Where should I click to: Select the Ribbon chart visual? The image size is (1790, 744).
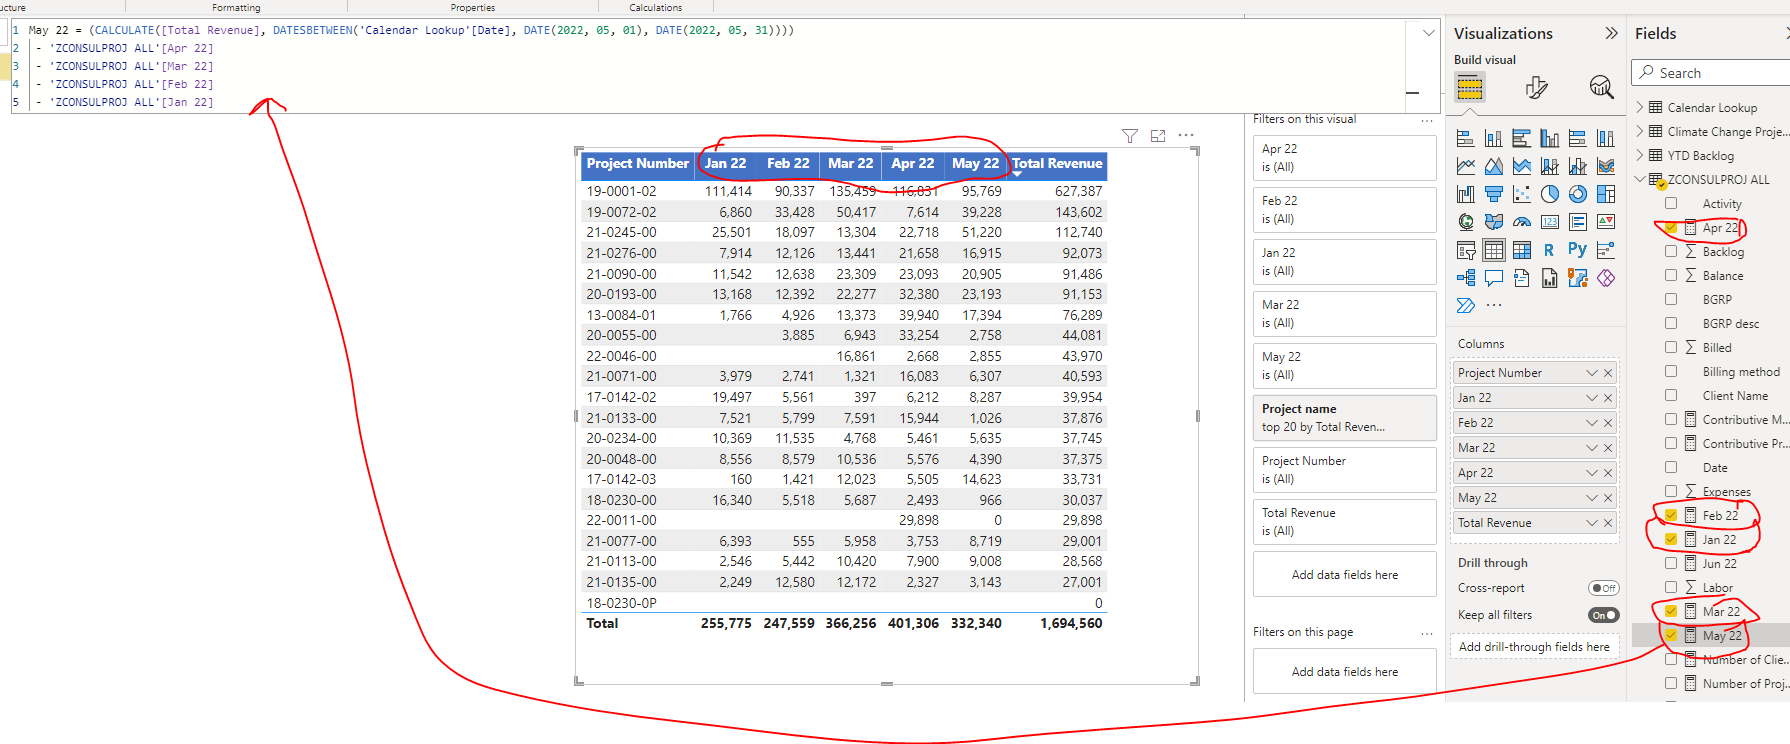pos(1606,166)
